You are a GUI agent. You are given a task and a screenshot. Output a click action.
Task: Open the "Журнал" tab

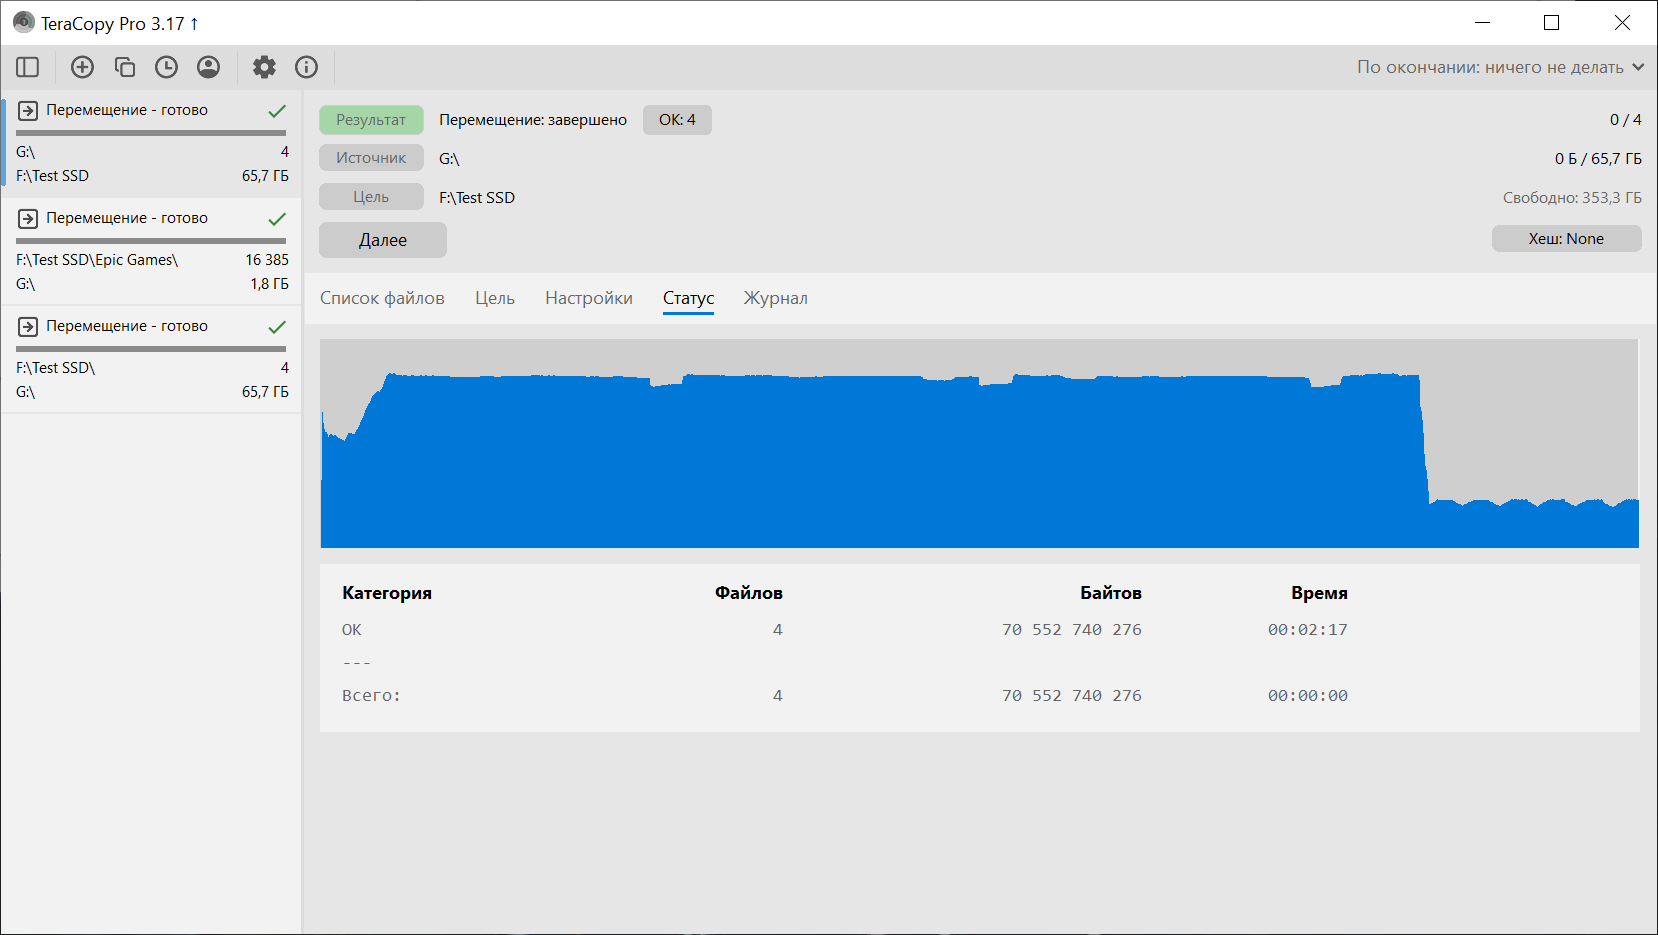pos(775,298)
